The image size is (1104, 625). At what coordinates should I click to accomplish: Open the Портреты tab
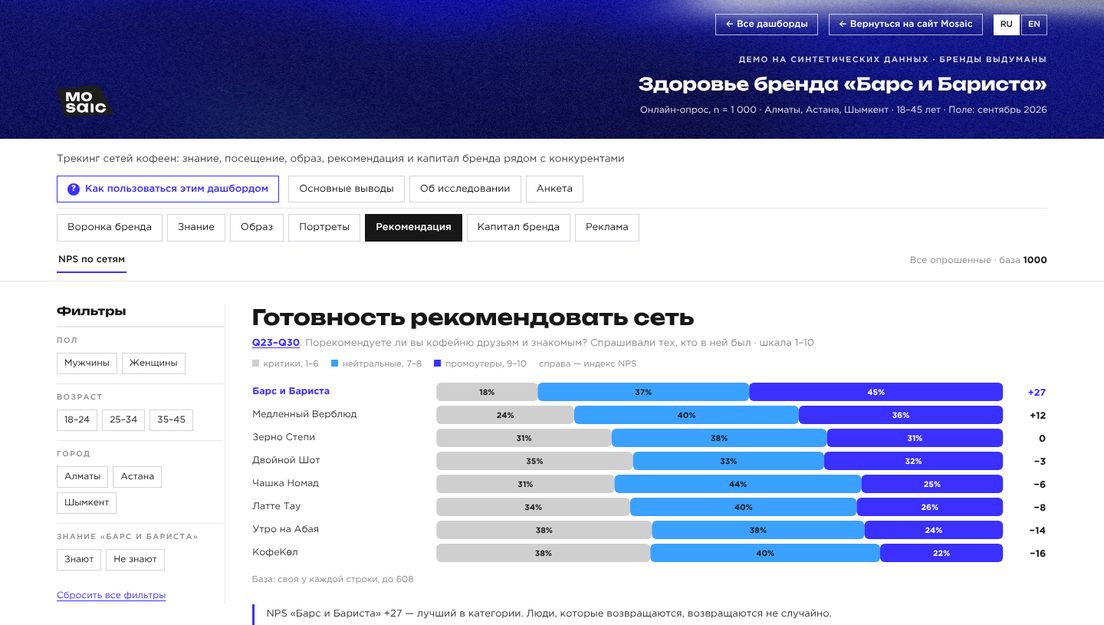pyautogui.click(x=324, y=227)
